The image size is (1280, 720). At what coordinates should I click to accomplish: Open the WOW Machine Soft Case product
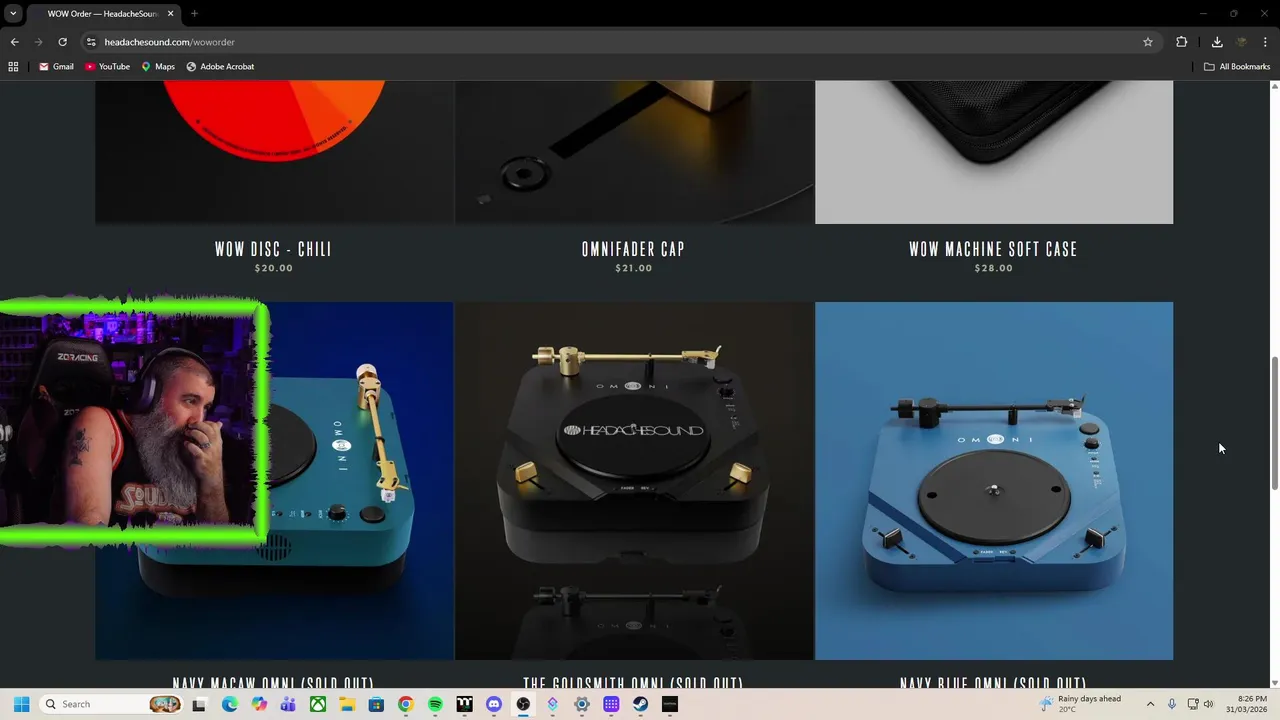point(993,249)
